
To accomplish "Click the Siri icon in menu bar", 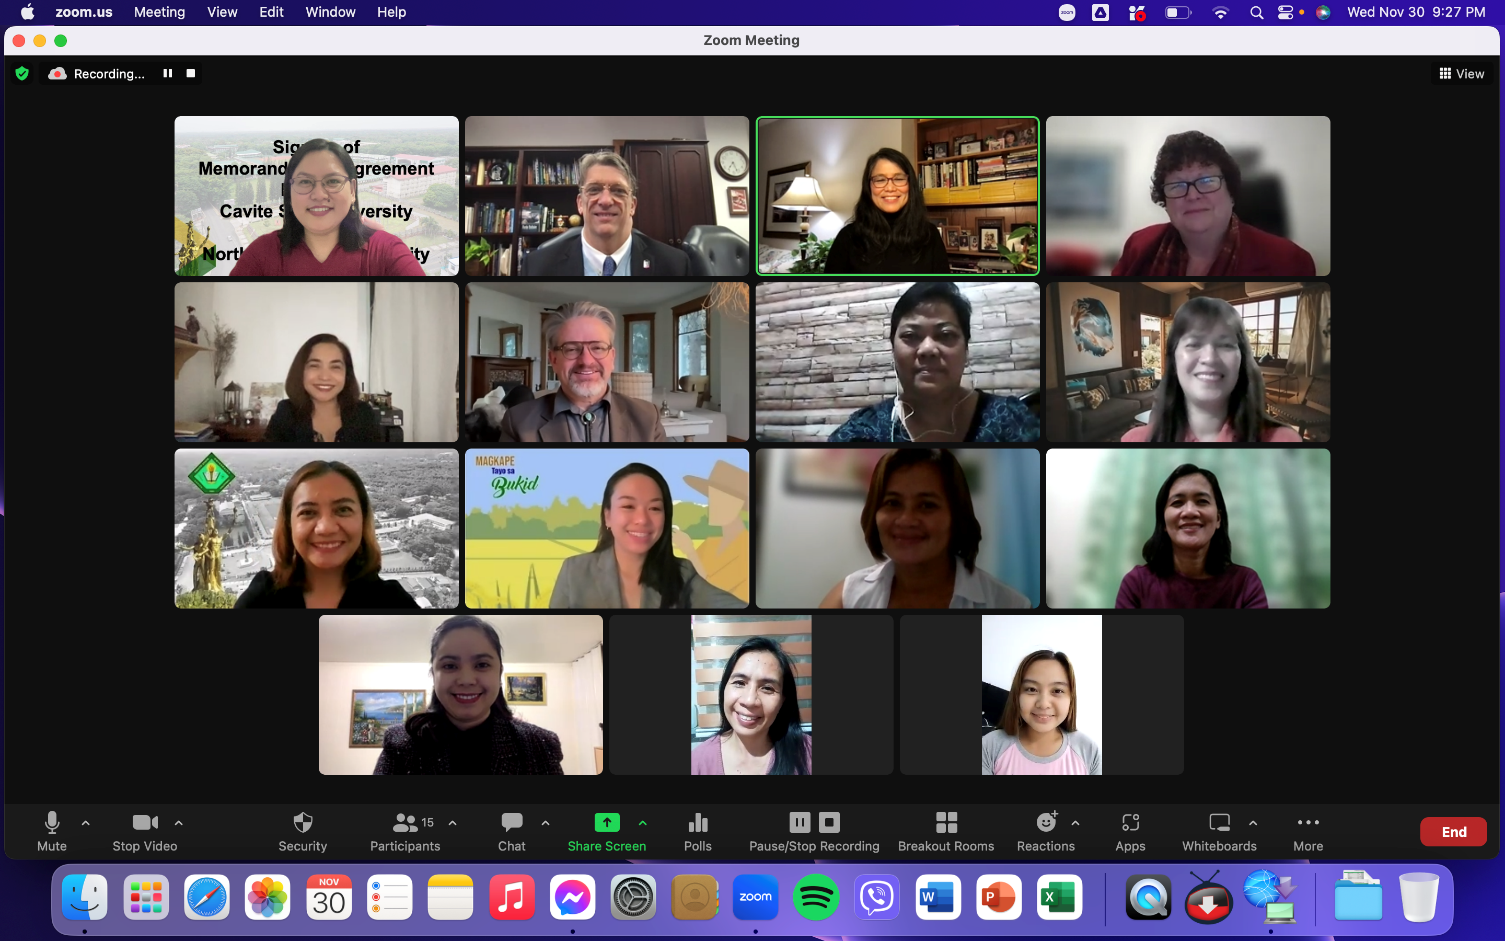I will [x=1323, y=12].
